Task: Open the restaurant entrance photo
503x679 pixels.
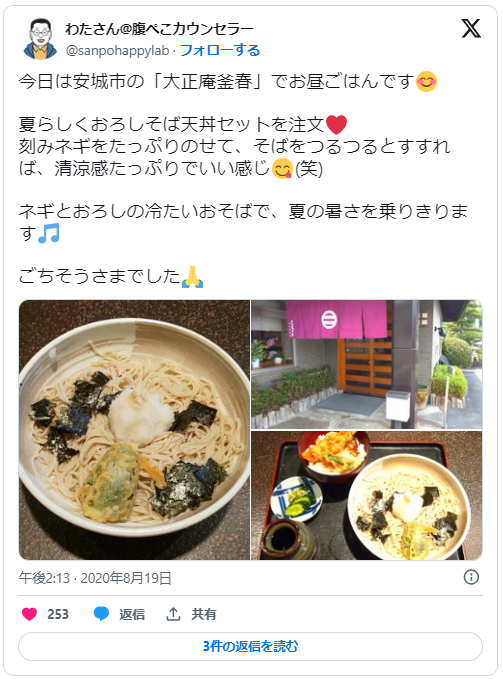Action: 367,364
